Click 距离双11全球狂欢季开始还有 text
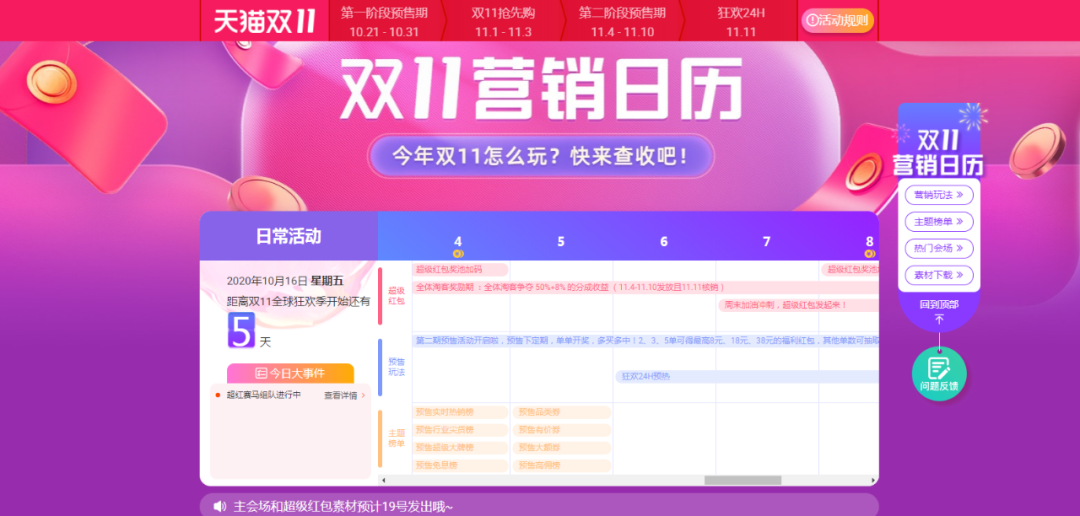This screenshot has width=1080, height=516. click(298, 301)
